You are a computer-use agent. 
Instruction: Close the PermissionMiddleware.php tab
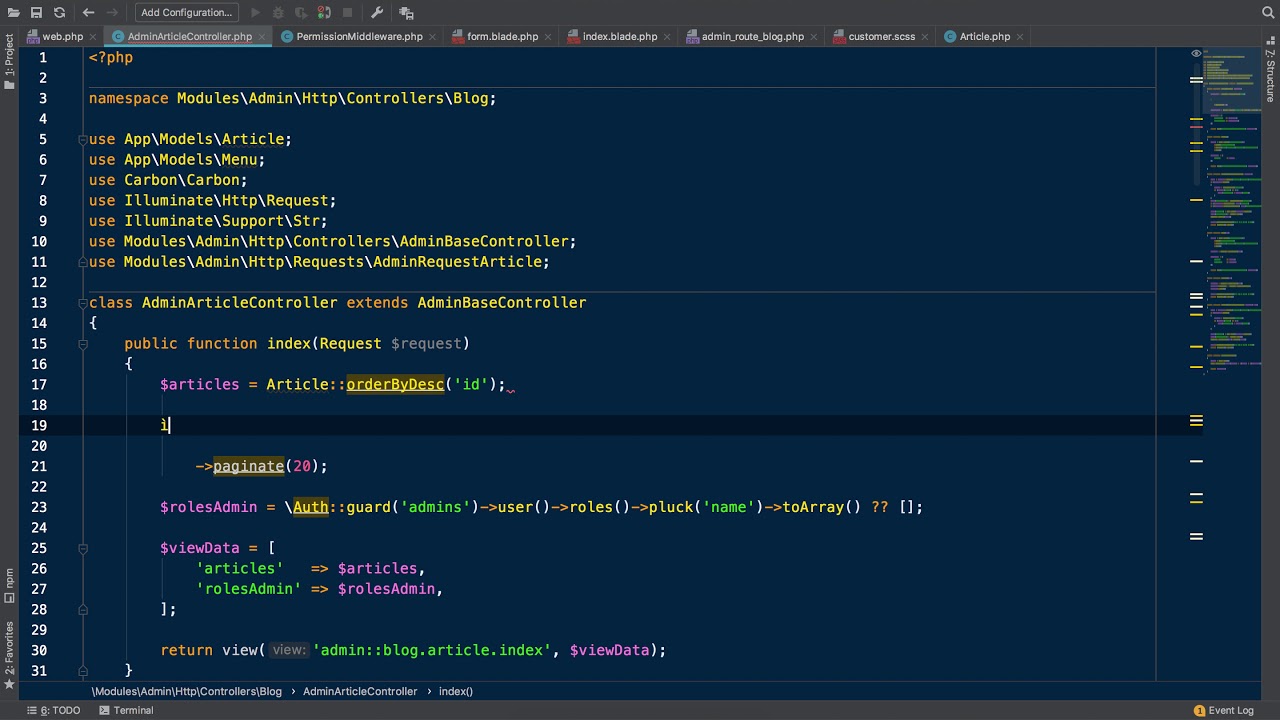[x=433, y=36]
